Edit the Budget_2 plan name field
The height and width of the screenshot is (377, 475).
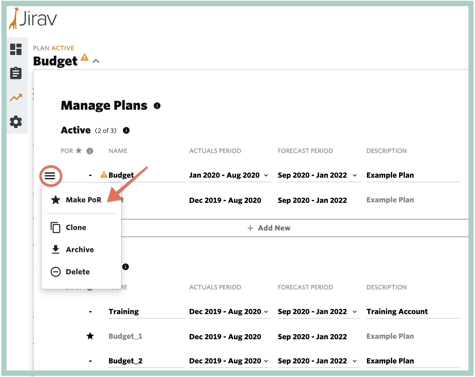click(146, 361)
